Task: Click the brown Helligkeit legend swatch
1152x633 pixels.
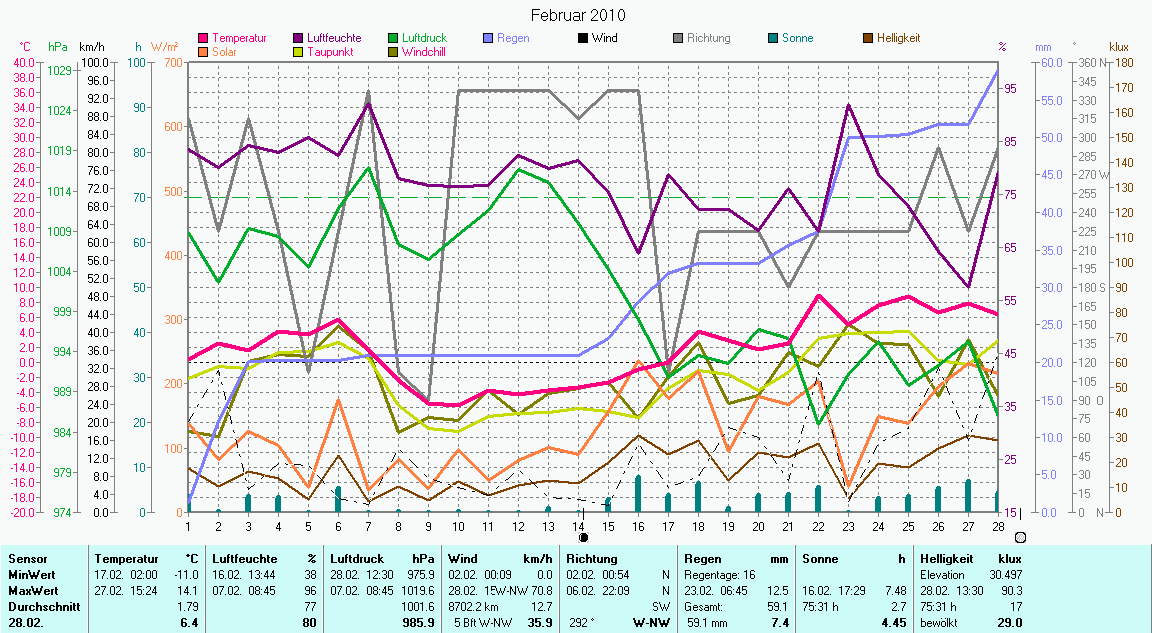Action: 867,39
